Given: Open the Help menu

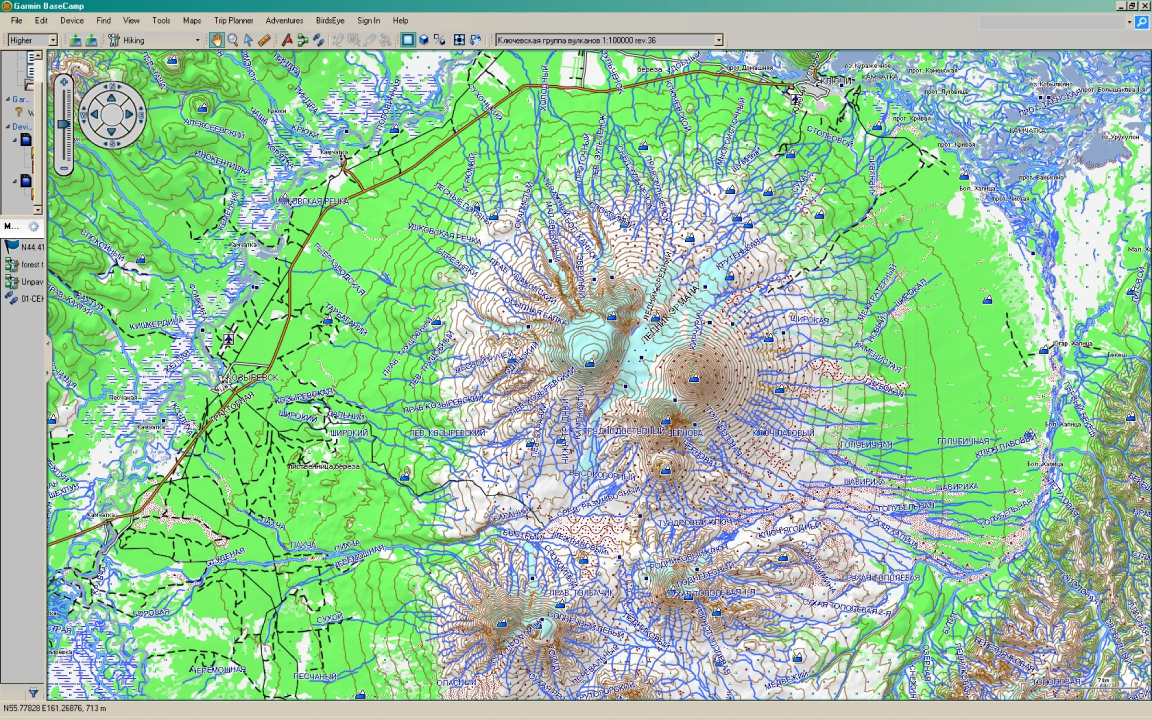Looking at the screenshot, I should 400,21.
